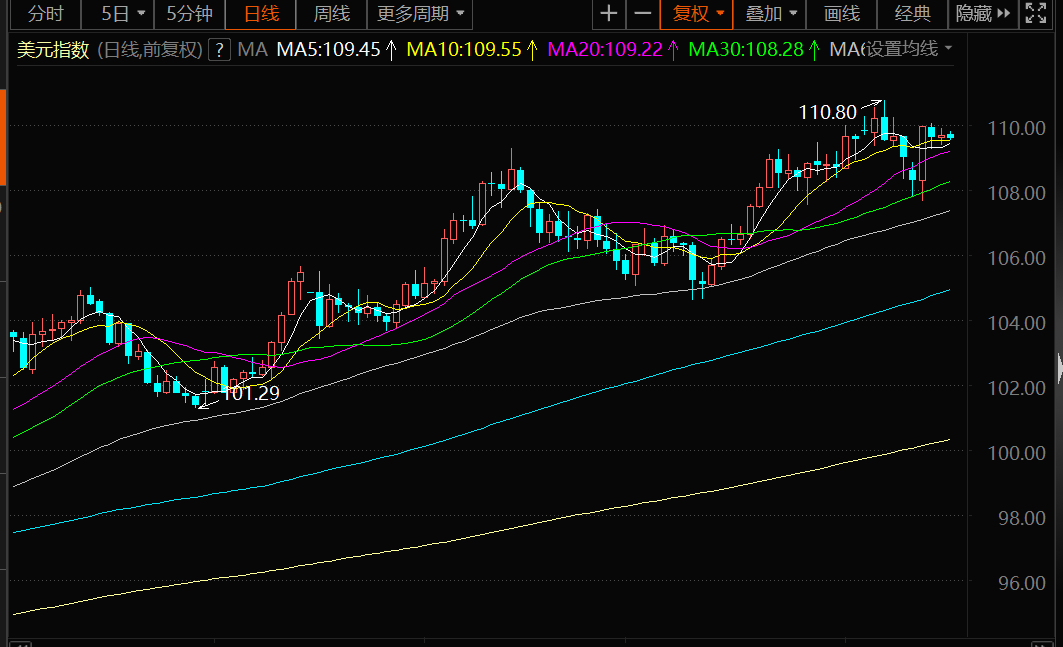1063x647 pixels.
Task: Click the plus zoom-in chart icon
Action: point(608,14)
